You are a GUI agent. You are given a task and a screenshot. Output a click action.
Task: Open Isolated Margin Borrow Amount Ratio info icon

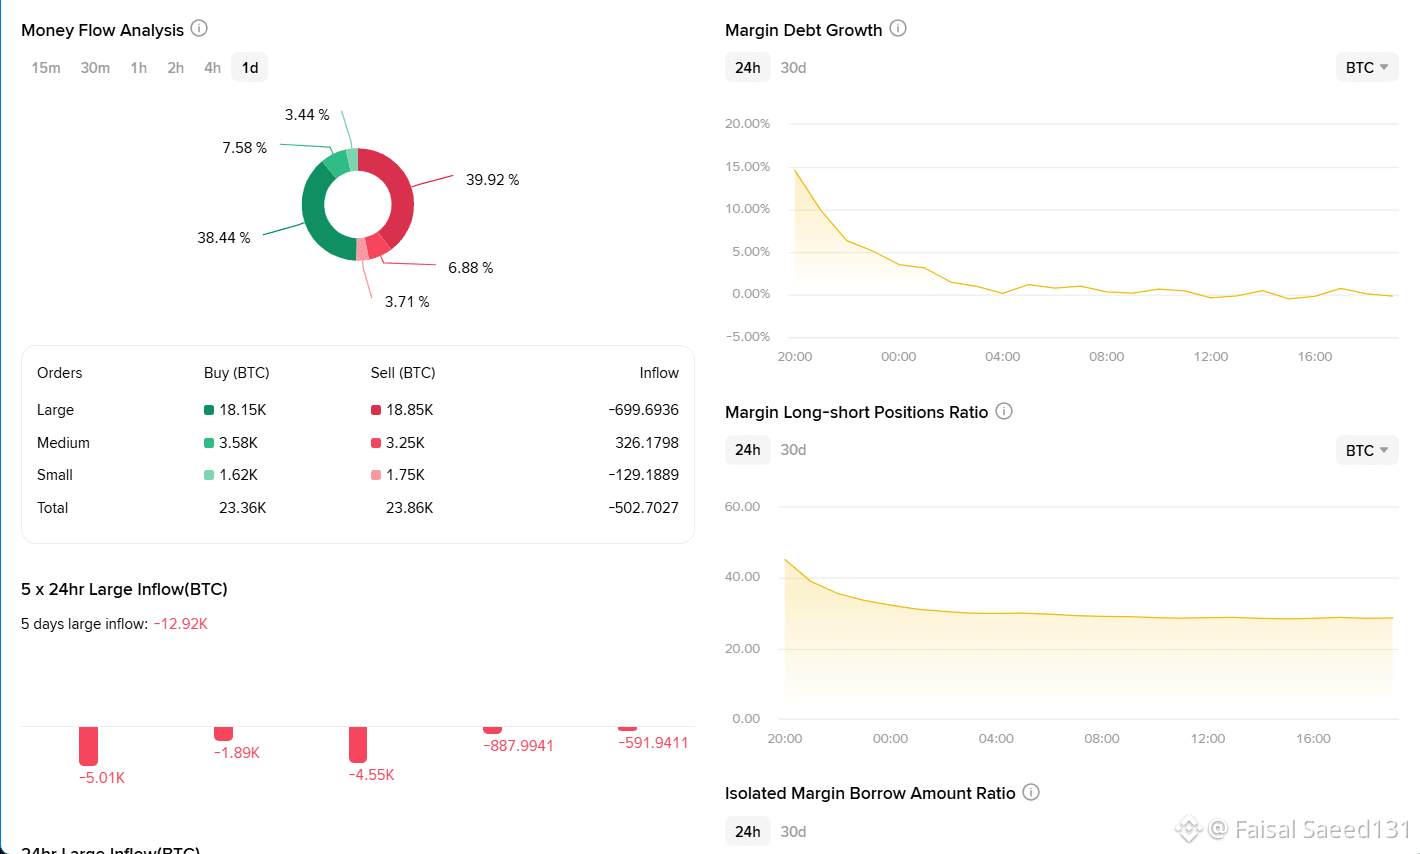point(1031,792)
